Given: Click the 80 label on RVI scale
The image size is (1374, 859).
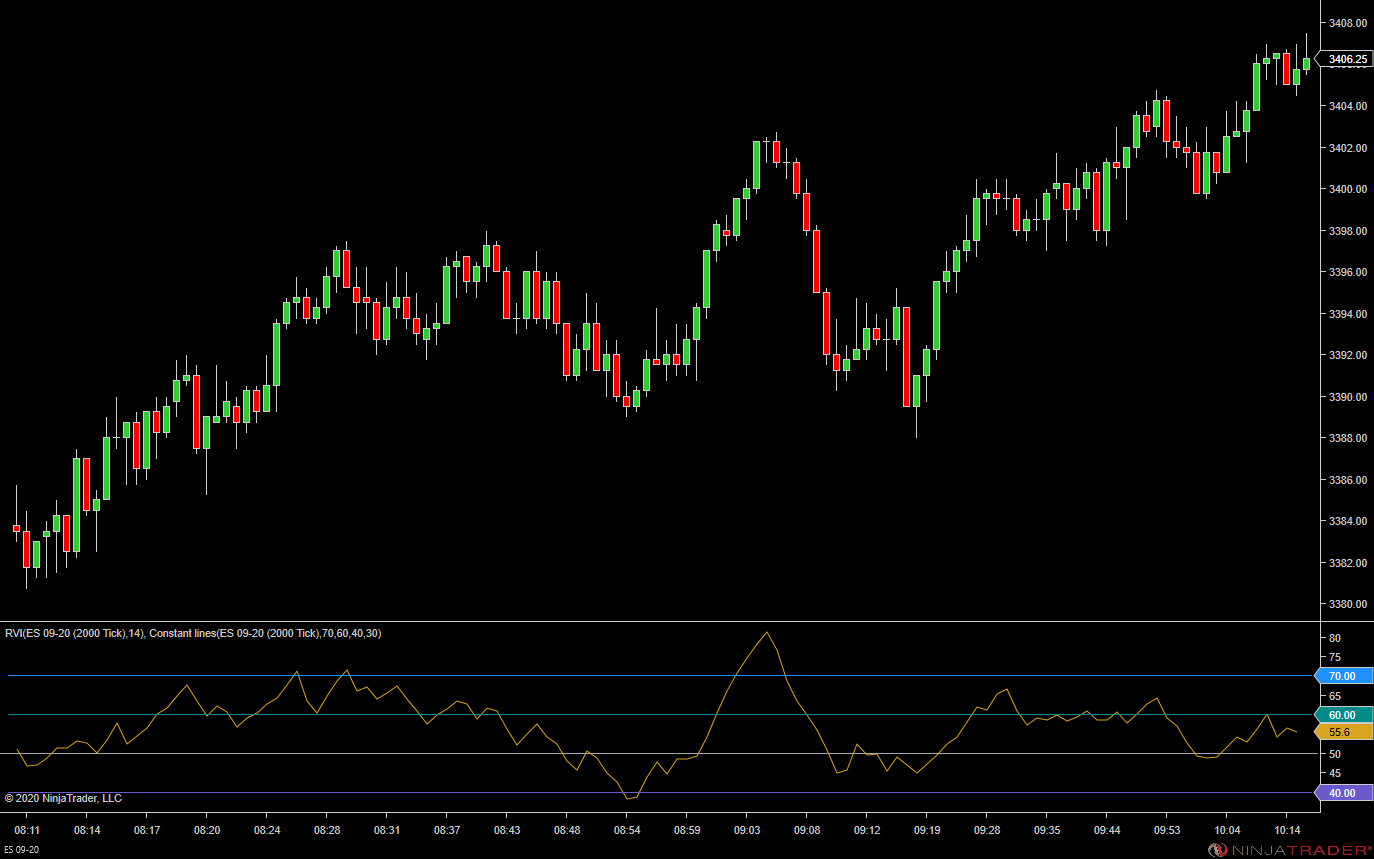Looking at the screenshot, I should [1334, 638].
